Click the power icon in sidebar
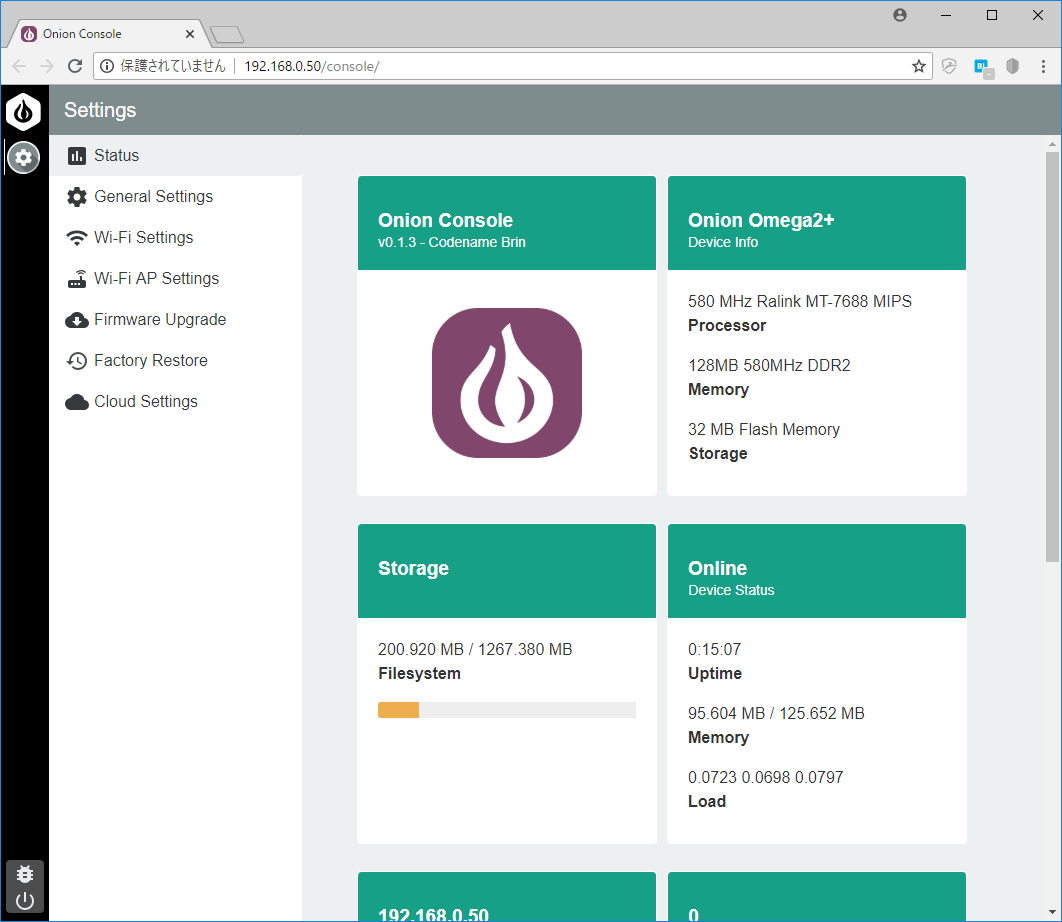Screen dimensions: 1062x922 (x=25, y=901)
